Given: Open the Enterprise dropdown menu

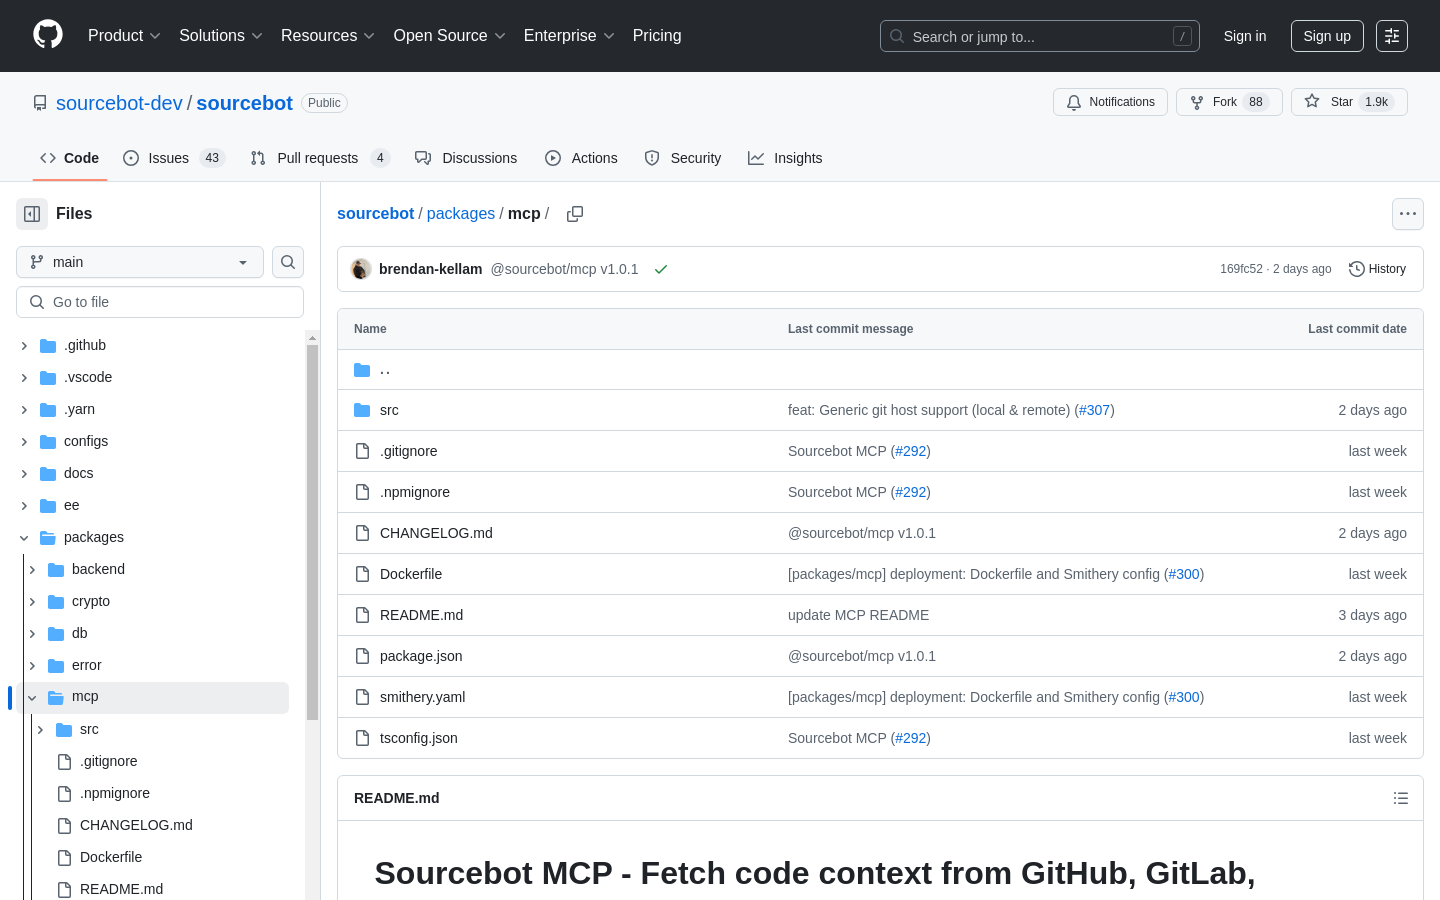Looking at the screenshot, I should point(569,36).
